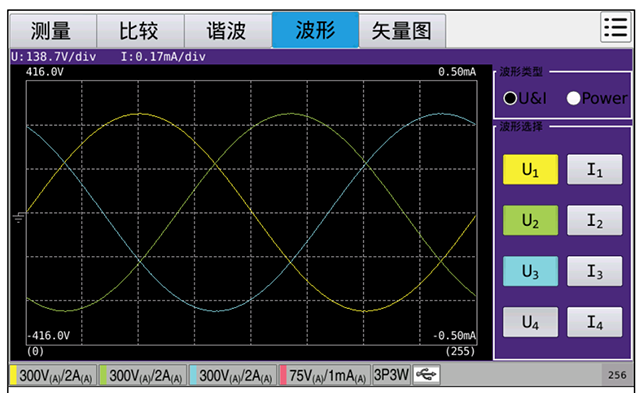The image size is (640, 393).
Task: Click the USB connection status icon
Action: [x=426, y=374]
